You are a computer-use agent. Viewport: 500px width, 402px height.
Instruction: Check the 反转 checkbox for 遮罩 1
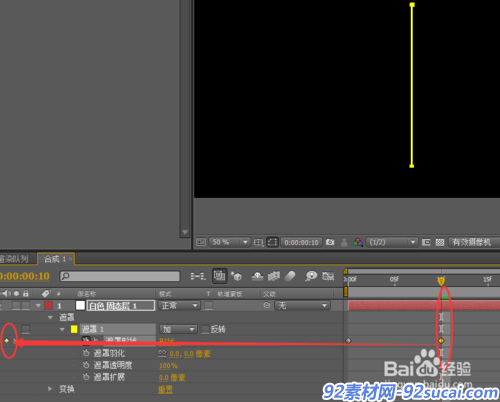(x=206, y=330)
